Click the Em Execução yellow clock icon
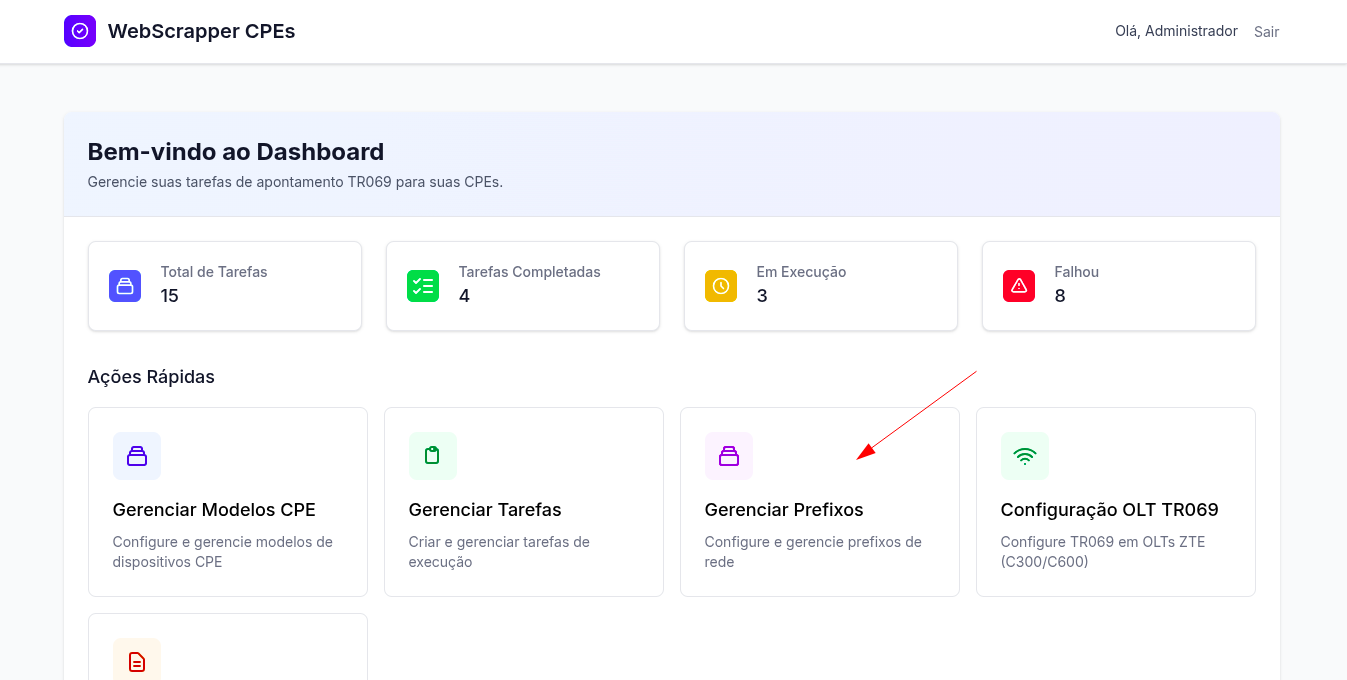The height and width of the screenshot is (680, 1347). tap(721, 286)
